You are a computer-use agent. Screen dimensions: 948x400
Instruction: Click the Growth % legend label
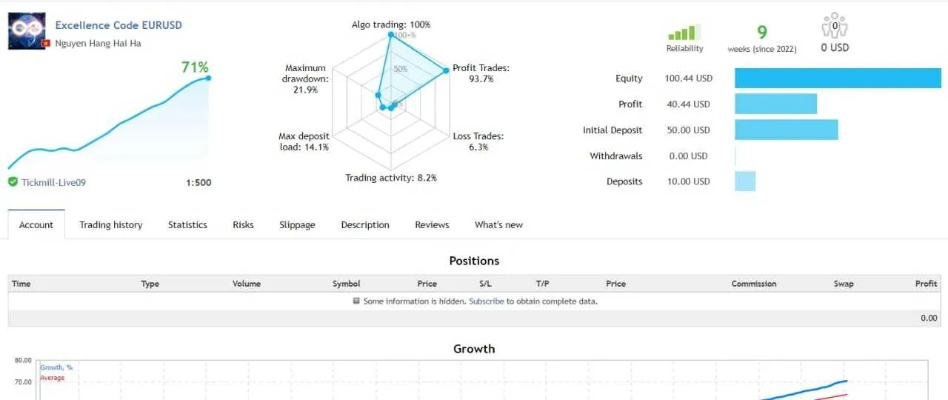click(56, 367)
